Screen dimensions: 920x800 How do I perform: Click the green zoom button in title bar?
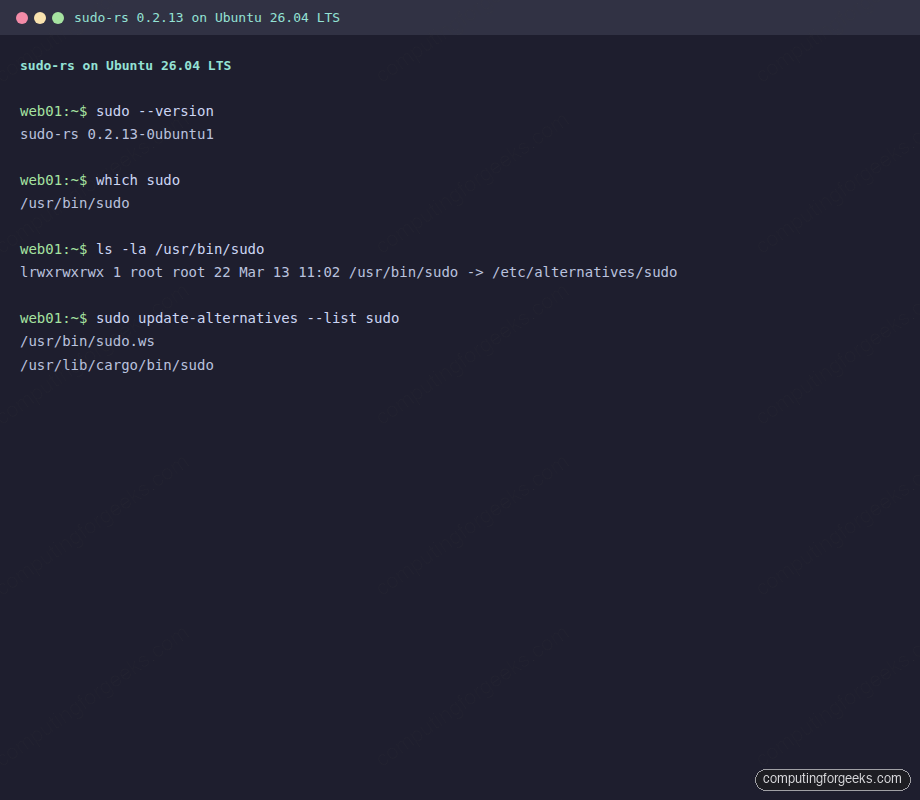tap(58, 17)
